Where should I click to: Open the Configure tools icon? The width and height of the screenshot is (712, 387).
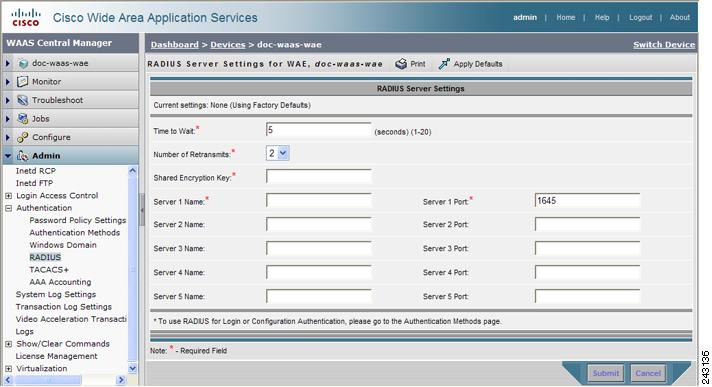[22, 137]
